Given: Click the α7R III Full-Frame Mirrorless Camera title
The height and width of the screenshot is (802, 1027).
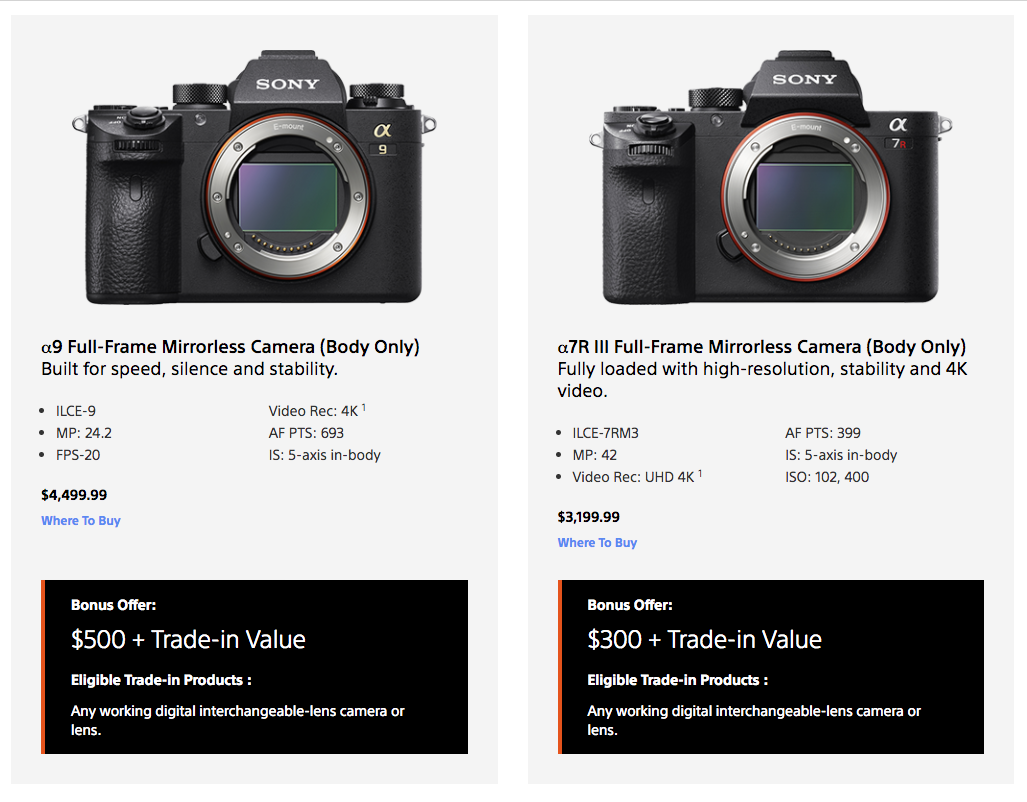Looking at the screenshot, I should (x=760, y=346).
